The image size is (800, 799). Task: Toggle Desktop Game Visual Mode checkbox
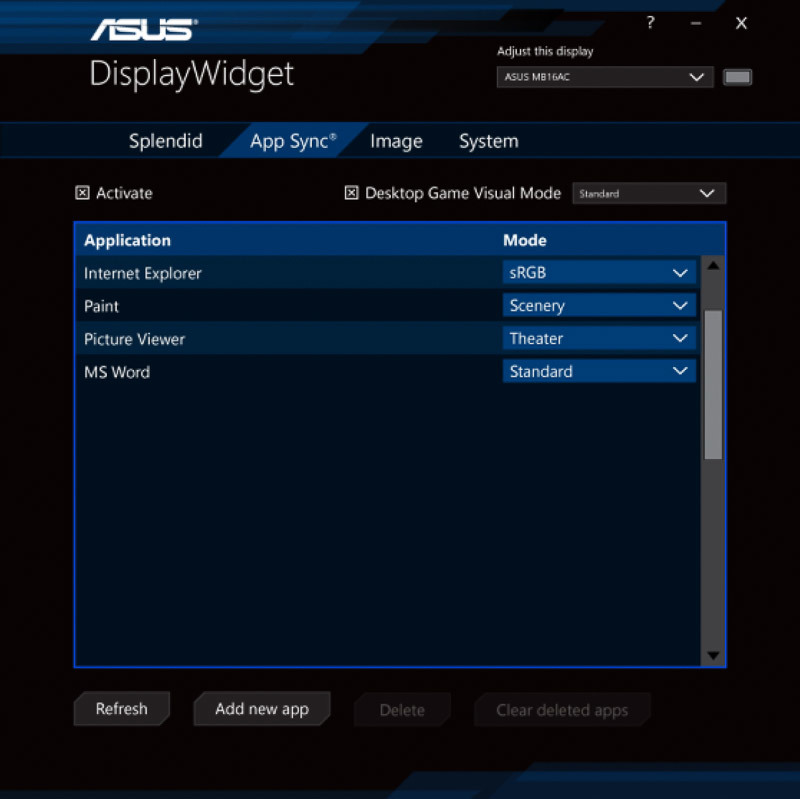(352, 193)
